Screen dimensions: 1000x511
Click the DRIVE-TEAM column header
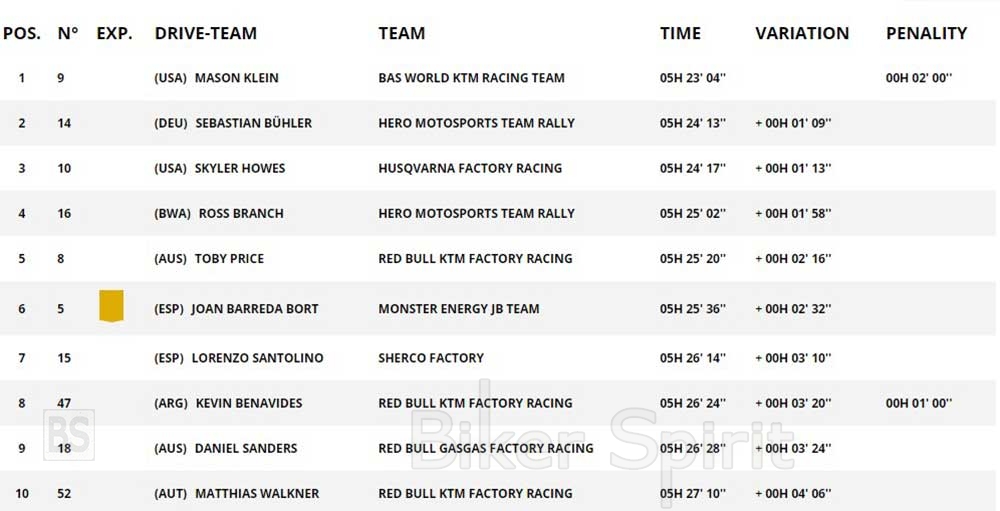[205, 33]
